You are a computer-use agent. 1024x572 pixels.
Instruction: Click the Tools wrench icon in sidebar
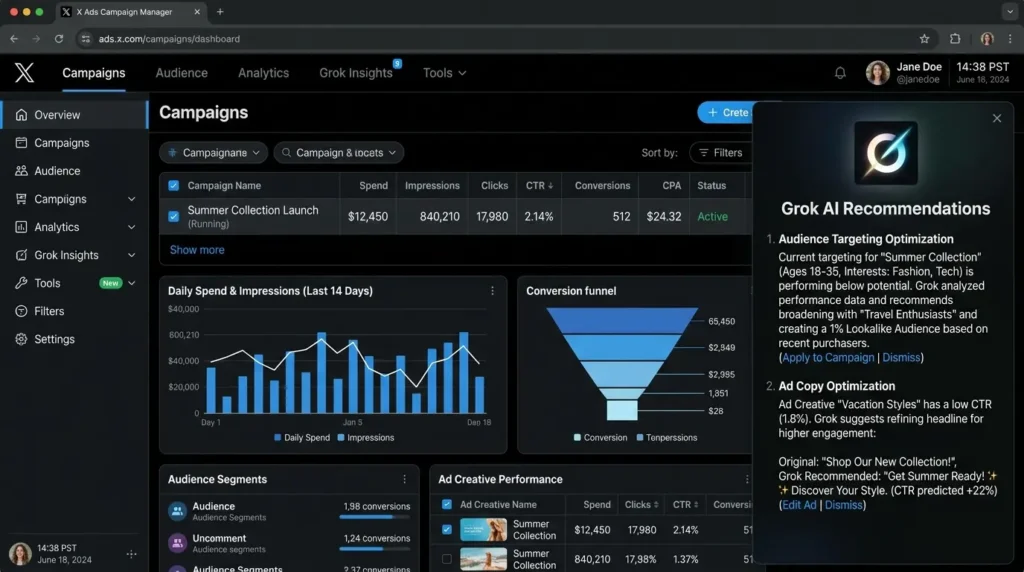(21, 283)
